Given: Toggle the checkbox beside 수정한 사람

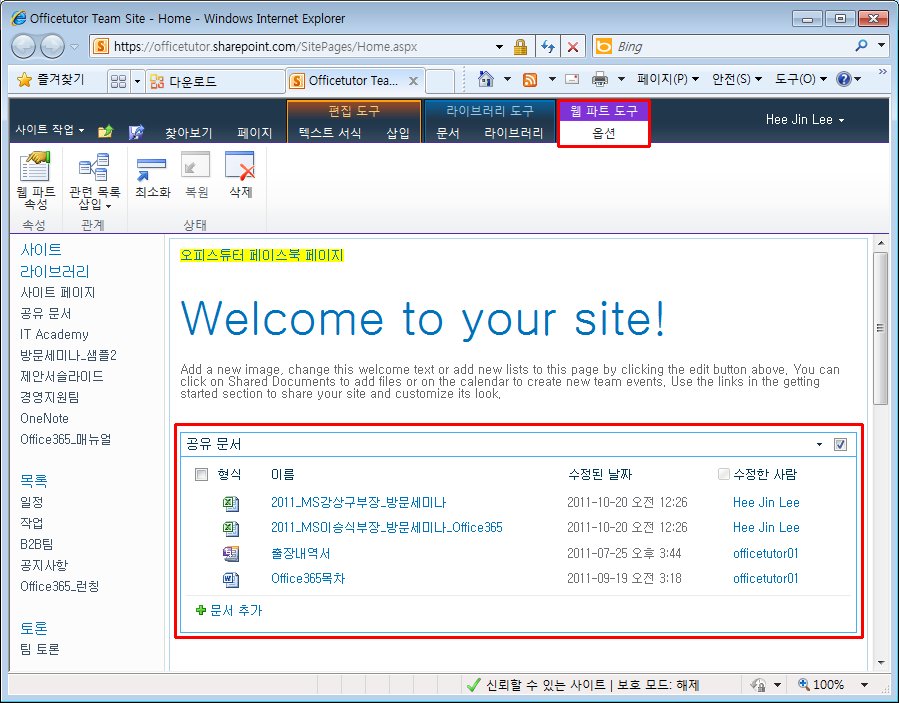Looking at the screenshot, I should tap(724, 474).
